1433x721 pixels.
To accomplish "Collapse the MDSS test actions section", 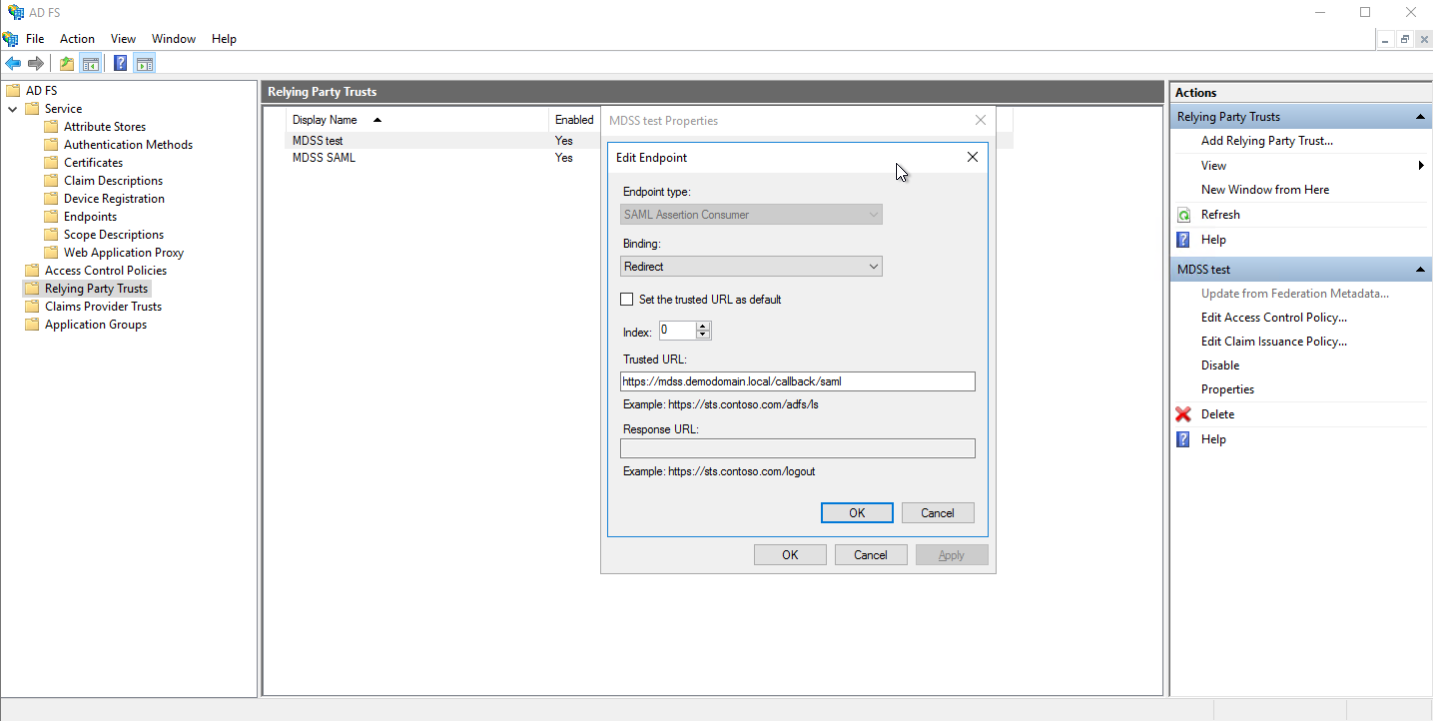I will coord(1420,270).
